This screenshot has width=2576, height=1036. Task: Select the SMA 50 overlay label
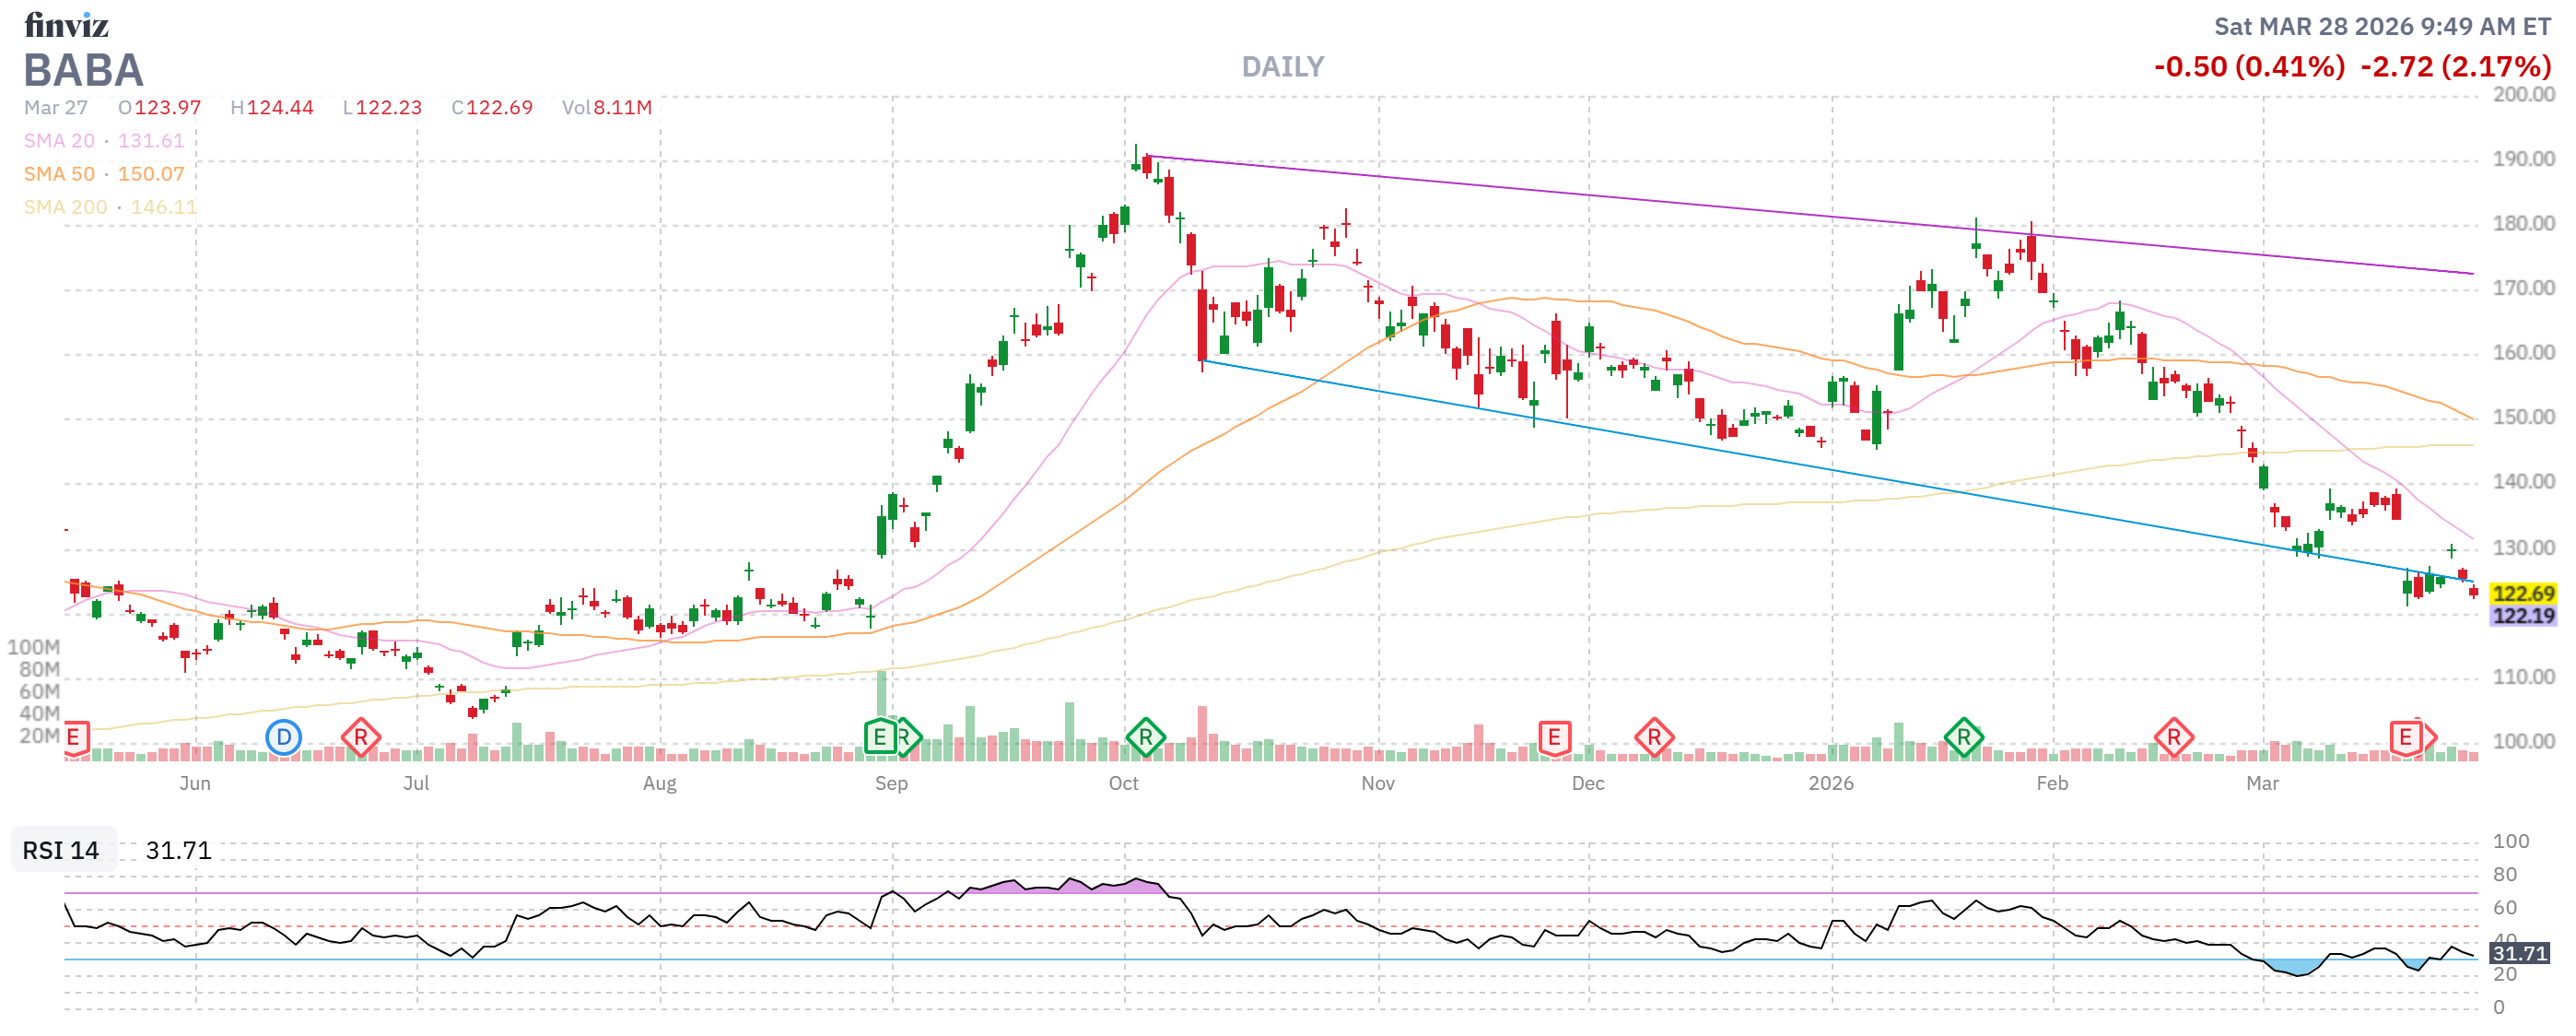(x=59, y=174)
